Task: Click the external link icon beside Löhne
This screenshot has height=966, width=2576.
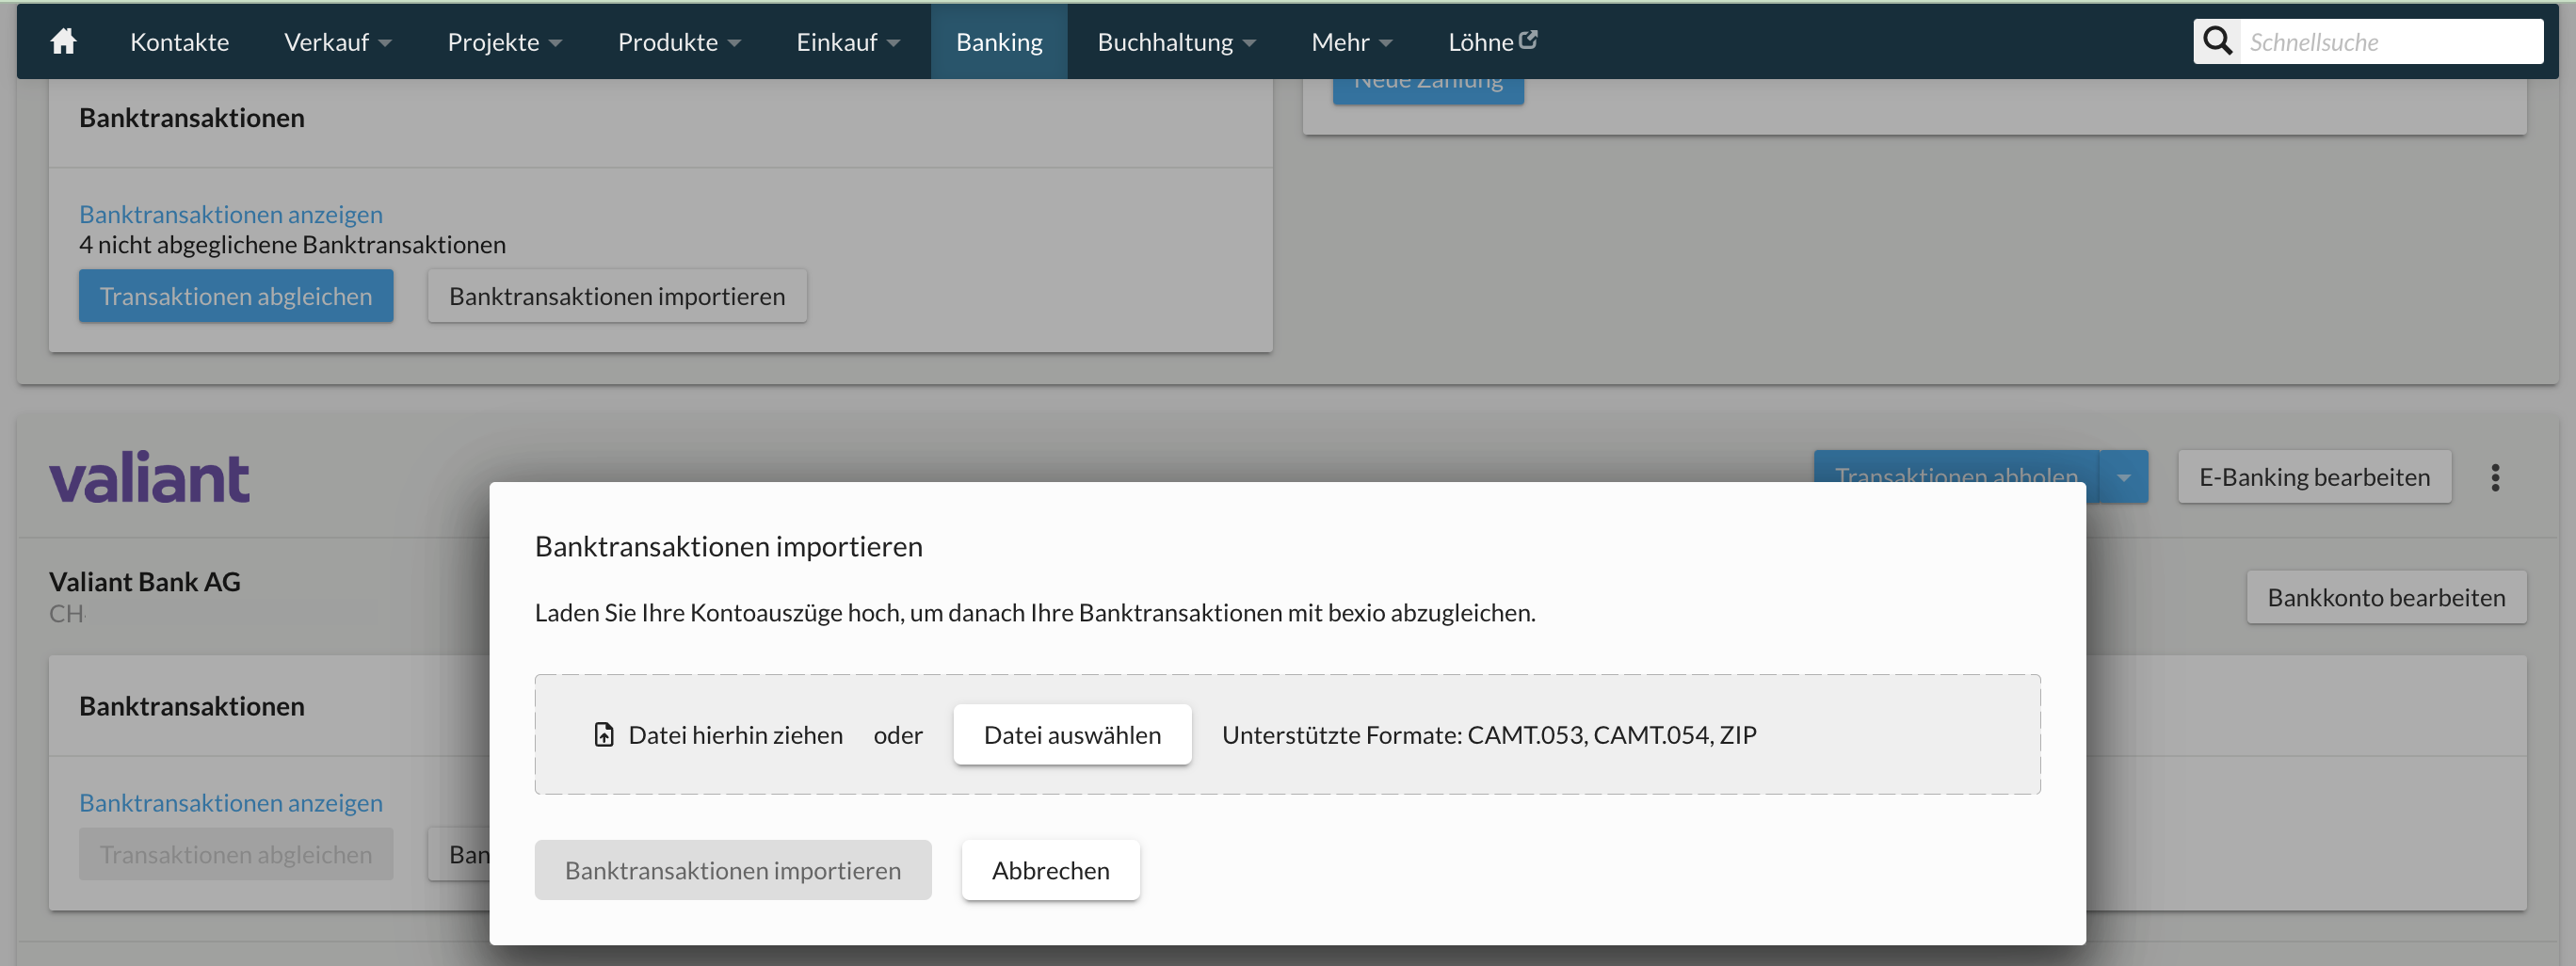Action: click(1528, 39)
